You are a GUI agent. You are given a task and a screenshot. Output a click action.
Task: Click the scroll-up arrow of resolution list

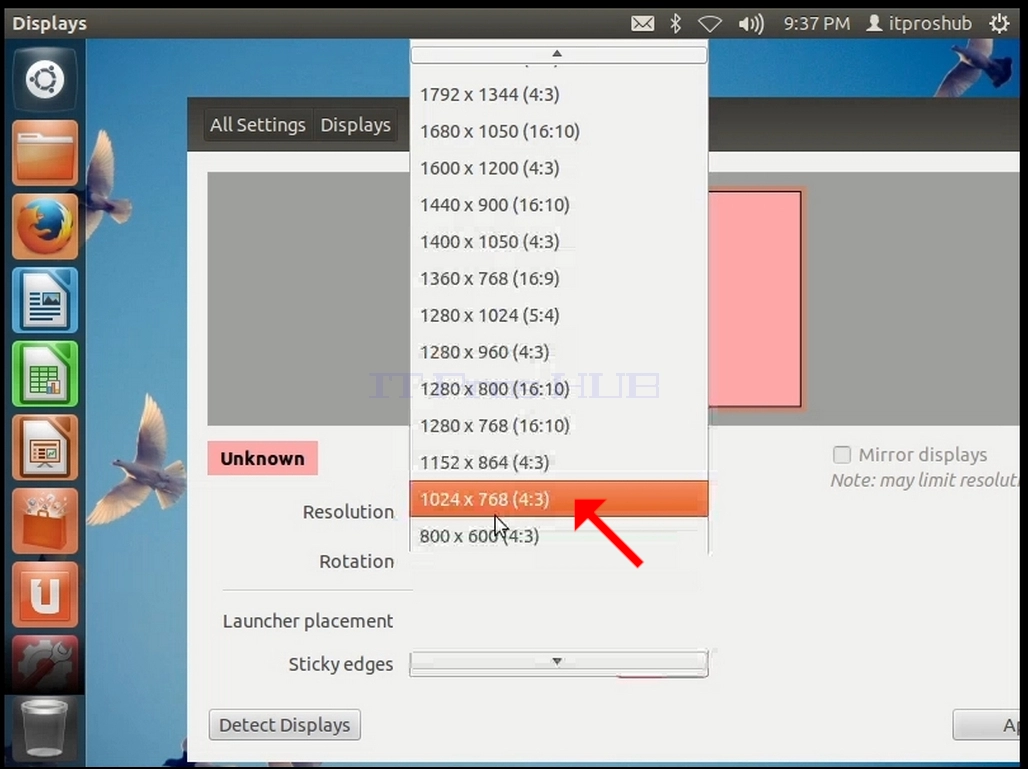(559, 54)
